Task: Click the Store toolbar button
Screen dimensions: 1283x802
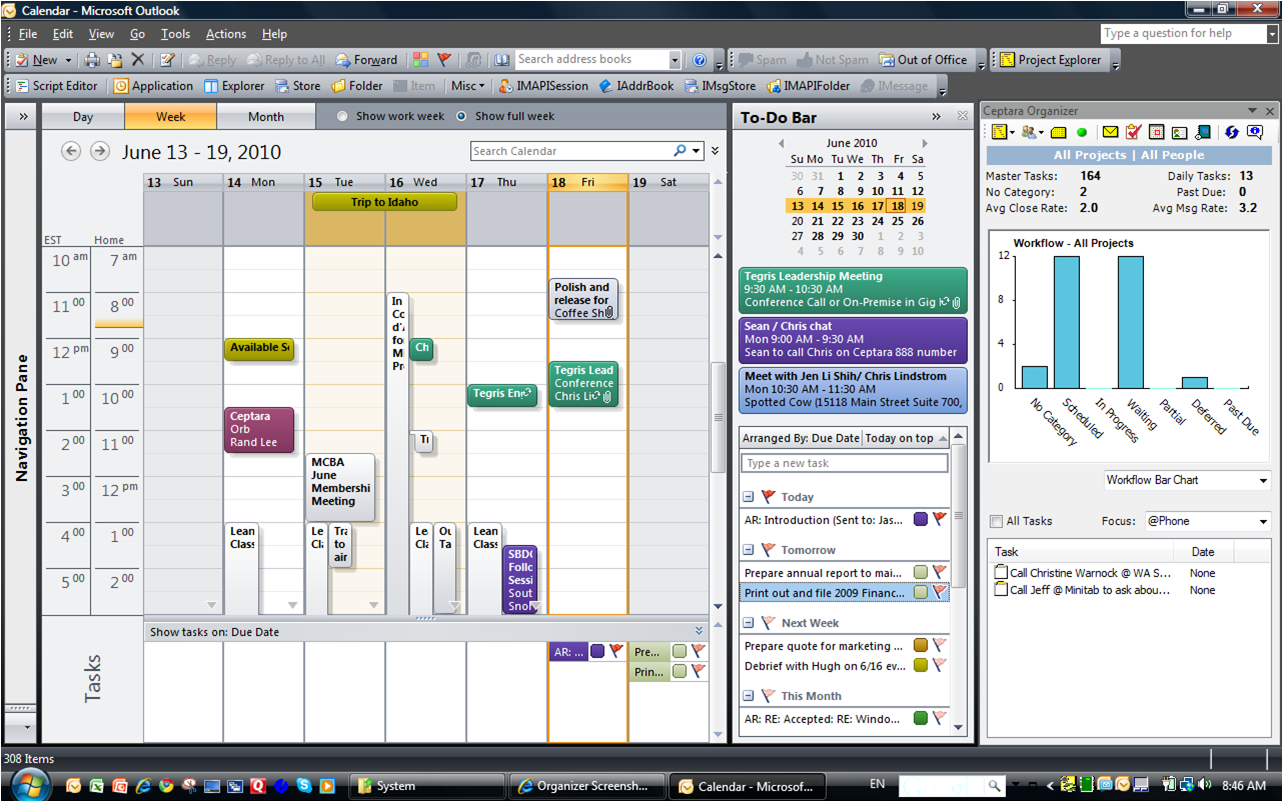Action: click(x=298, y=86)
